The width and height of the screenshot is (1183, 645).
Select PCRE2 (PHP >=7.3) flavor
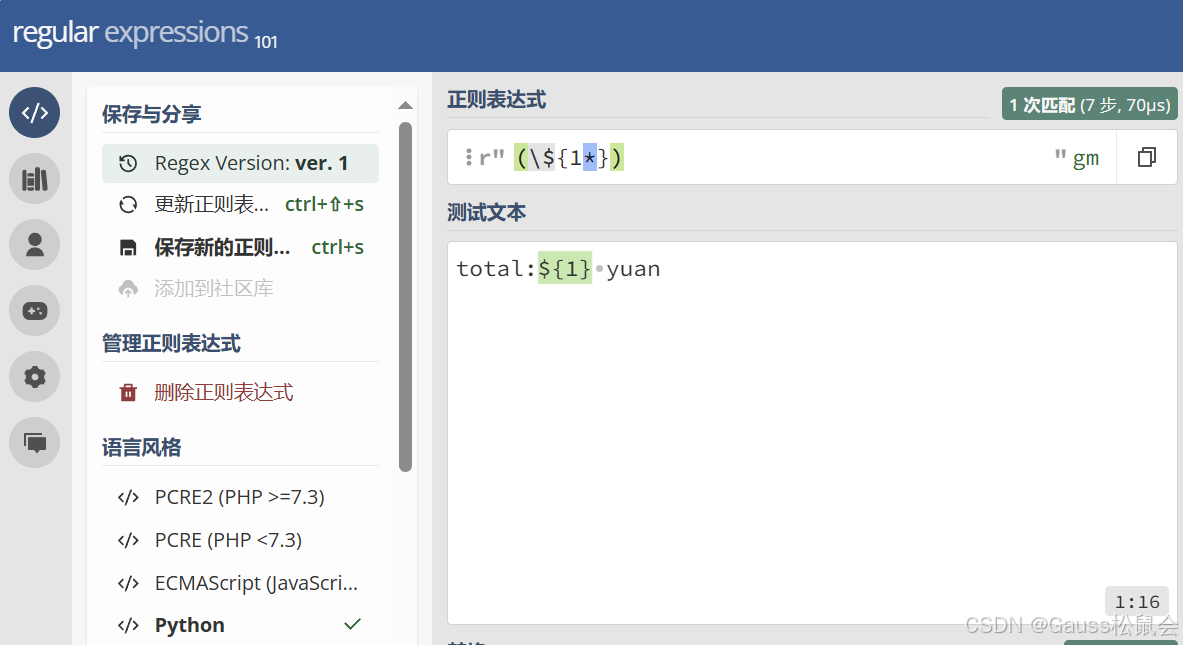pos(240,497)
